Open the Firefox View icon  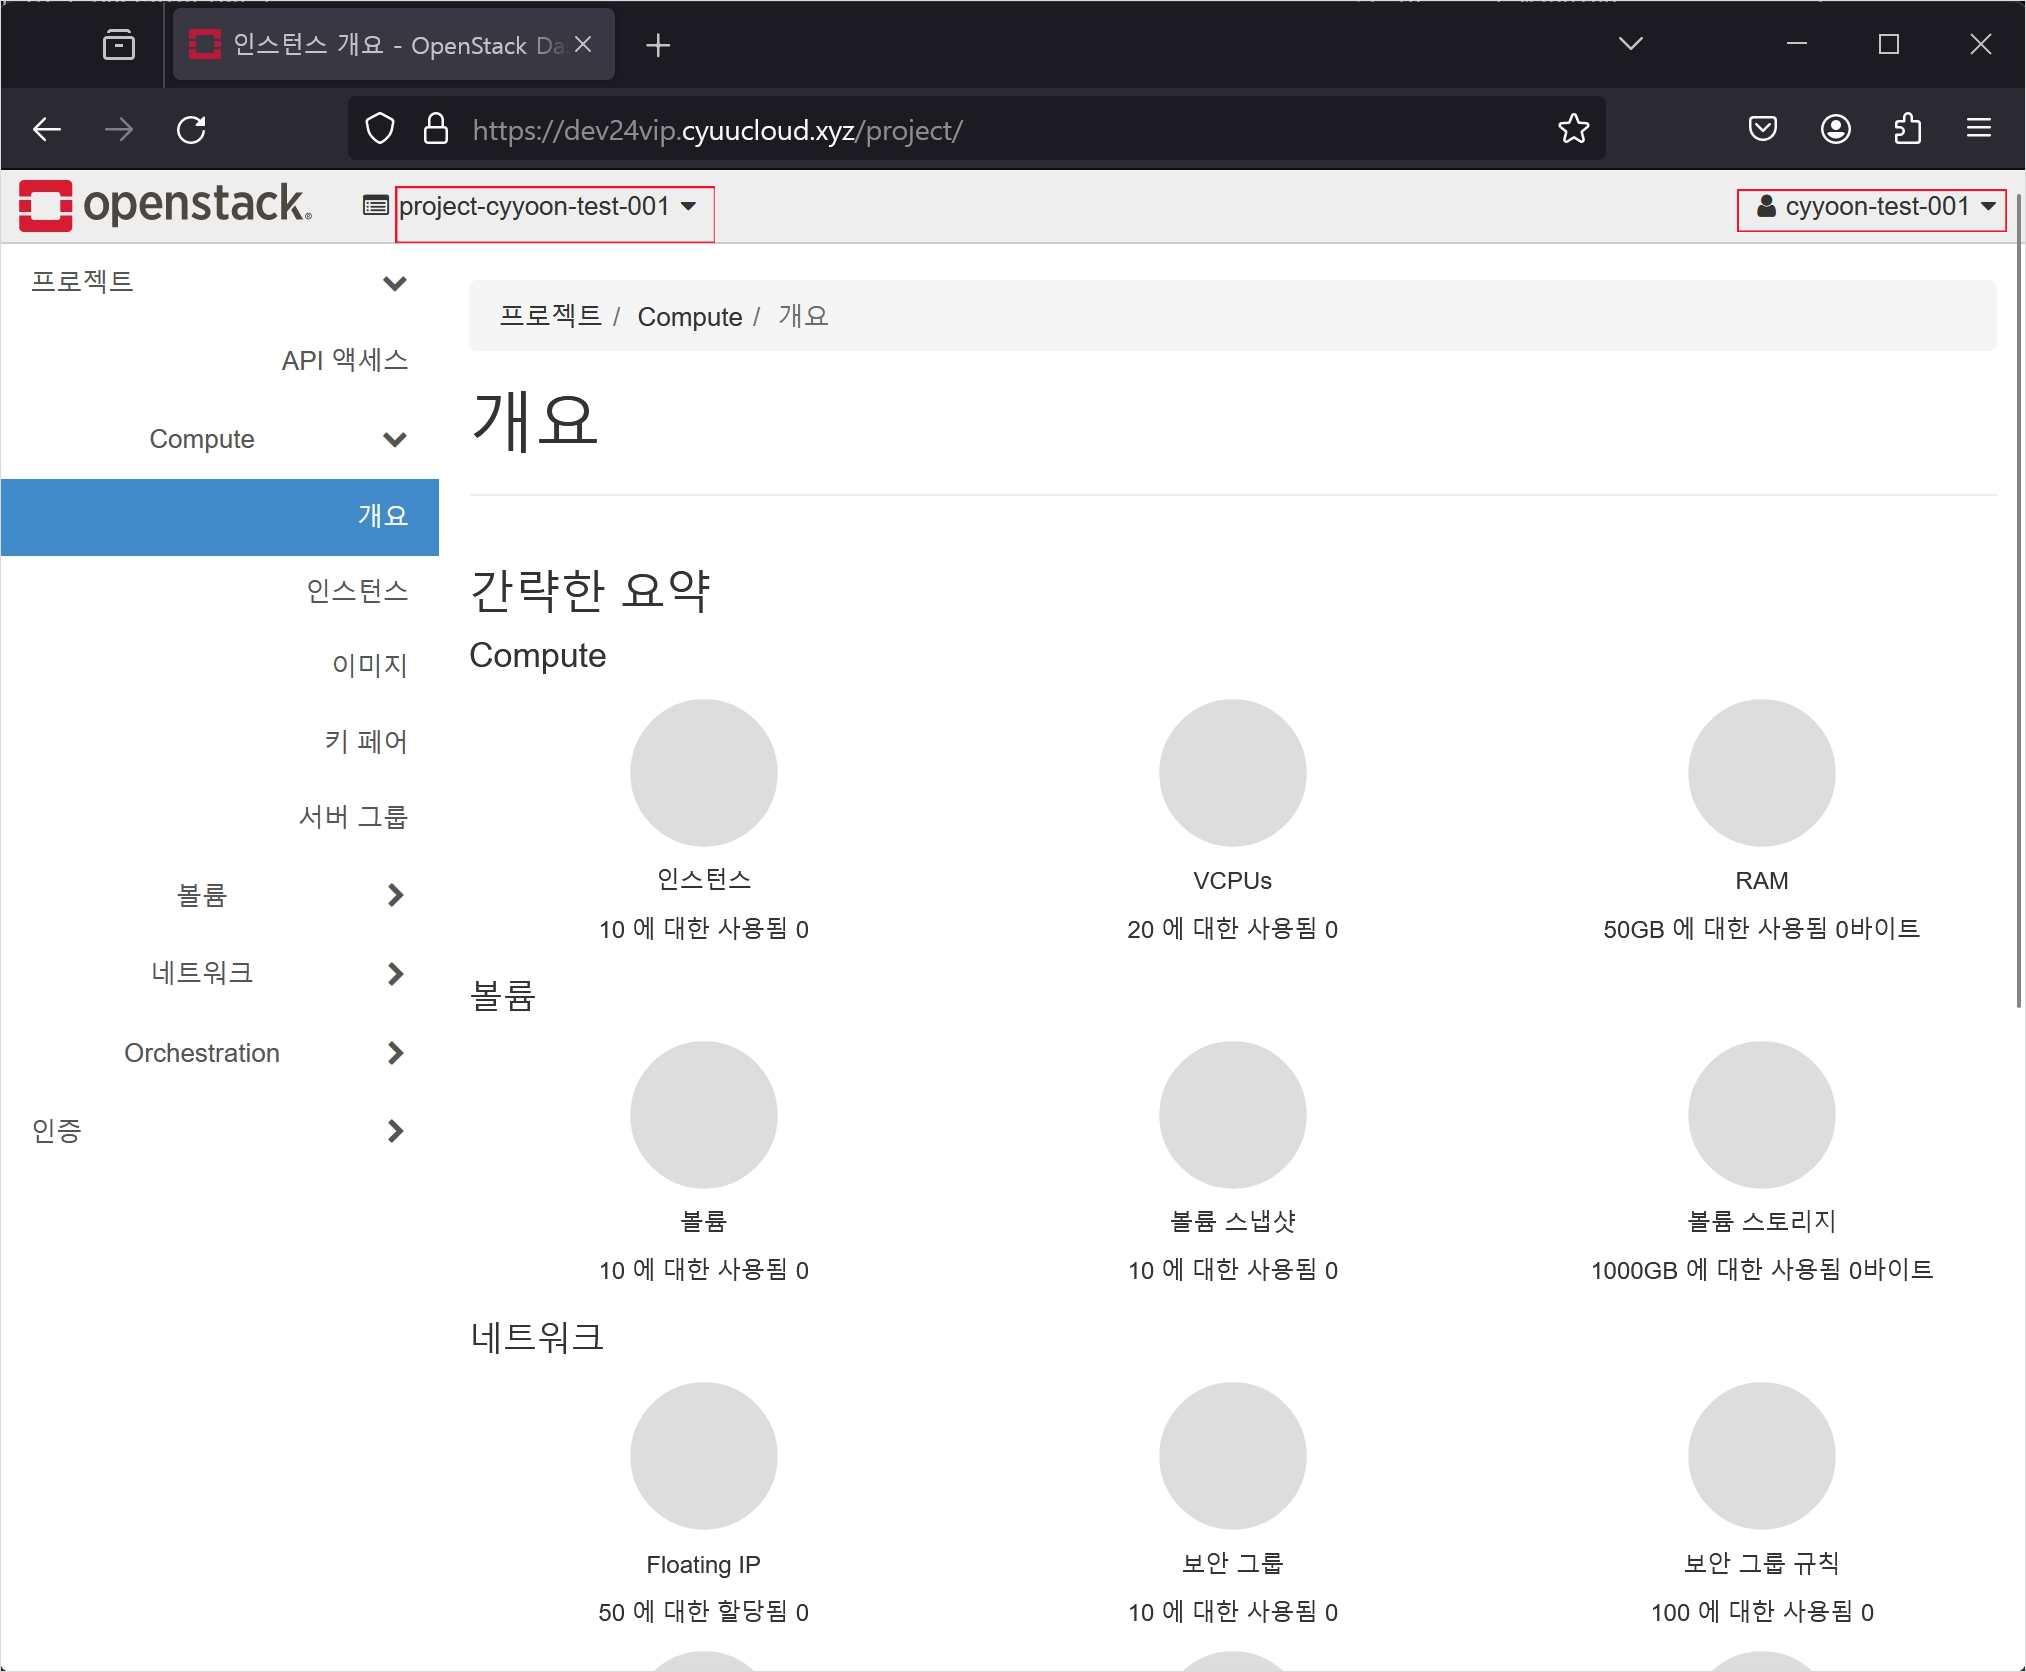(x=119, y=45)
